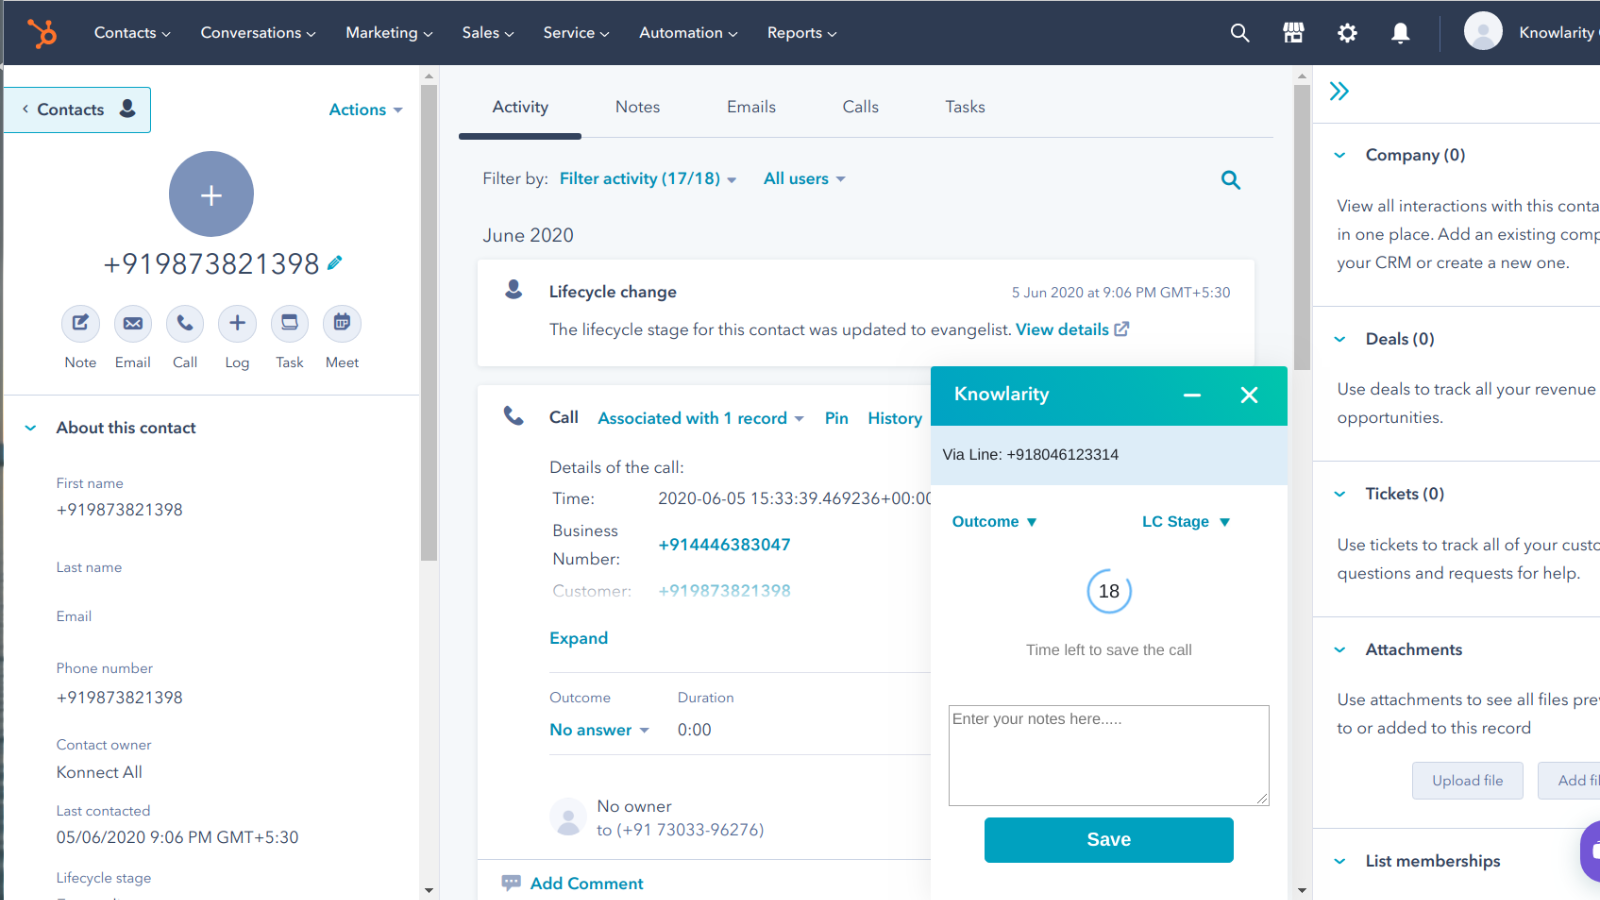
Task: Click the notes text area in widget
Action: click(x=1108, y=755)
